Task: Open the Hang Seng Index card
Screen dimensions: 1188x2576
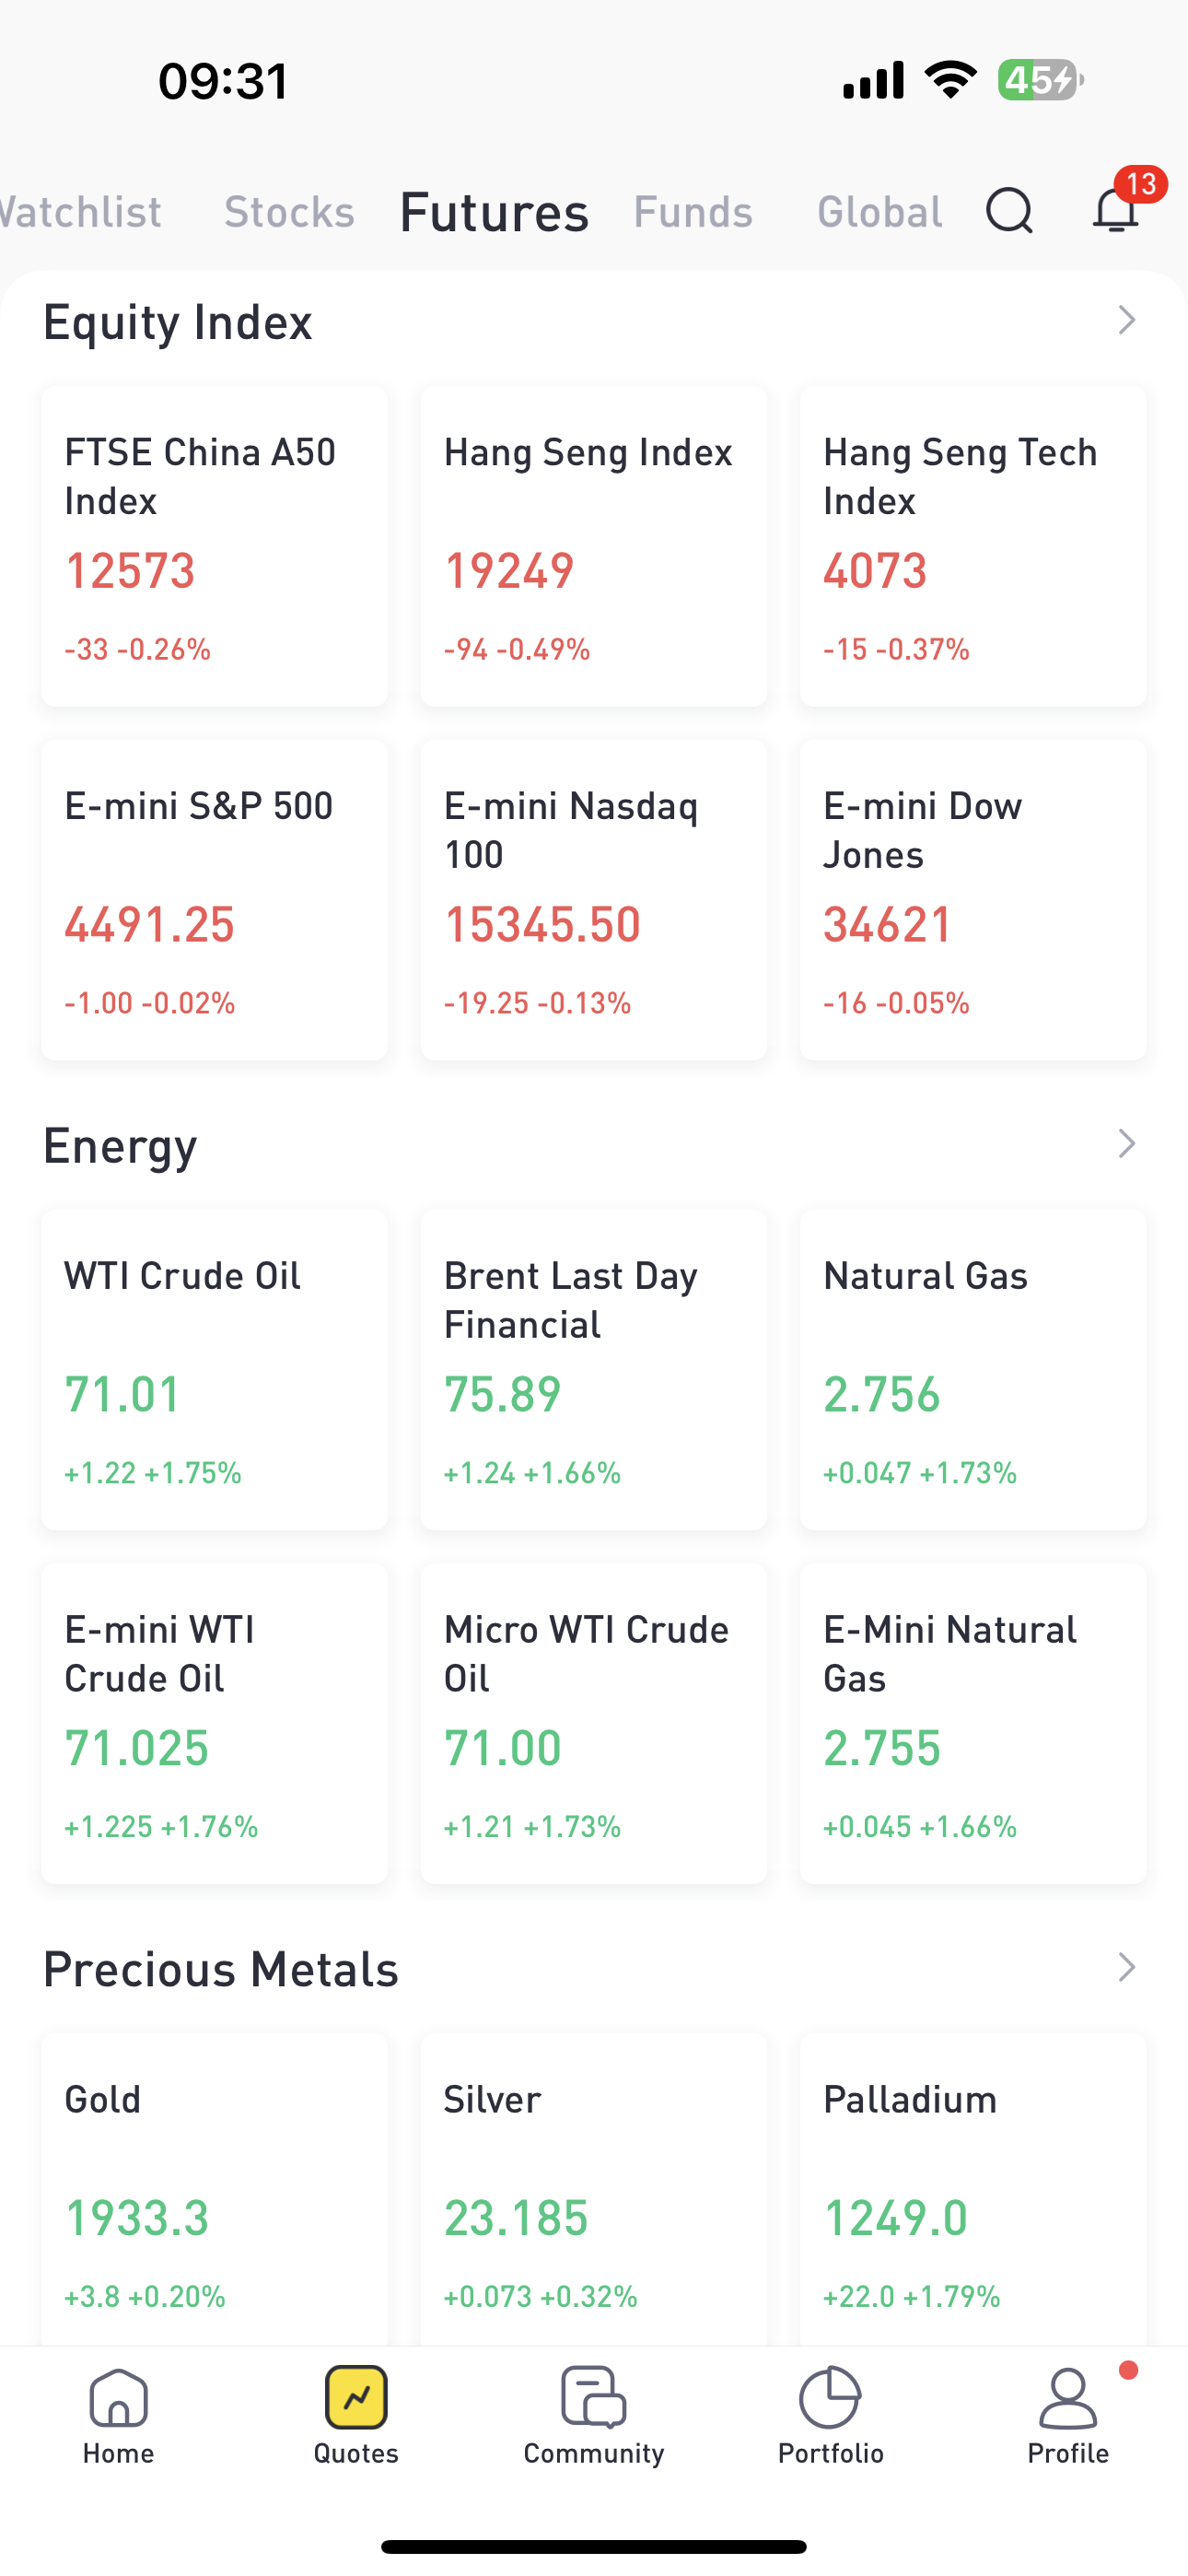Action: tap(593, 546)
